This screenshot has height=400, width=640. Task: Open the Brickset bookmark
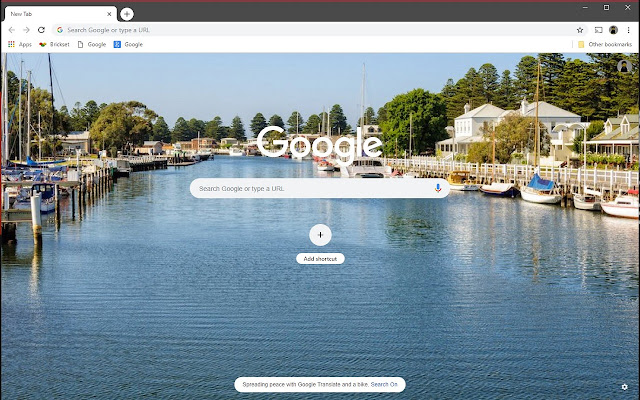(x=54, y=44)
